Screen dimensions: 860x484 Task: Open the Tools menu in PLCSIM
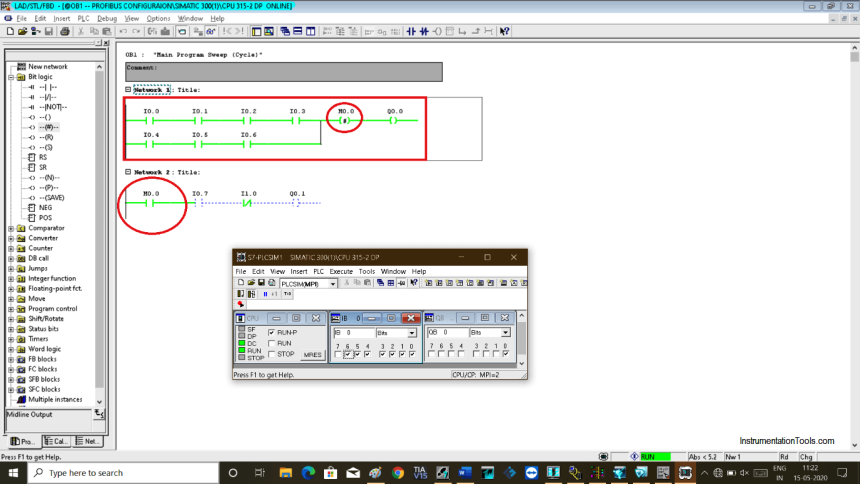tap(366, 271)
